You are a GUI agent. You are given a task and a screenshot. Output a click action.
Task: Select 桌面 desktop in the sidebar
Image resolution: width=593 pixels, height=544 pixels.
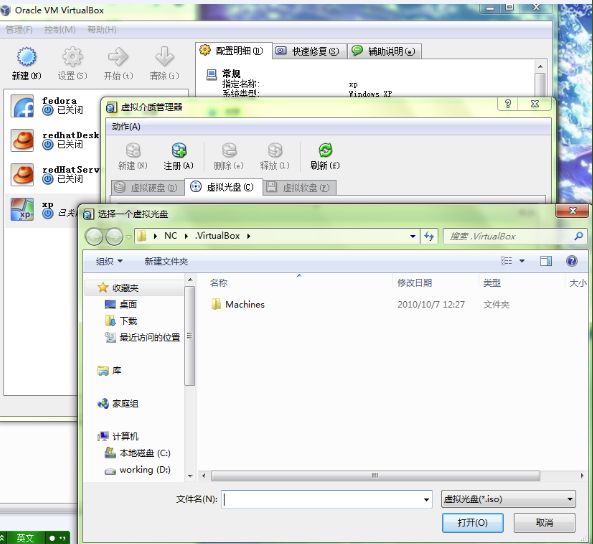click(121, 304)
